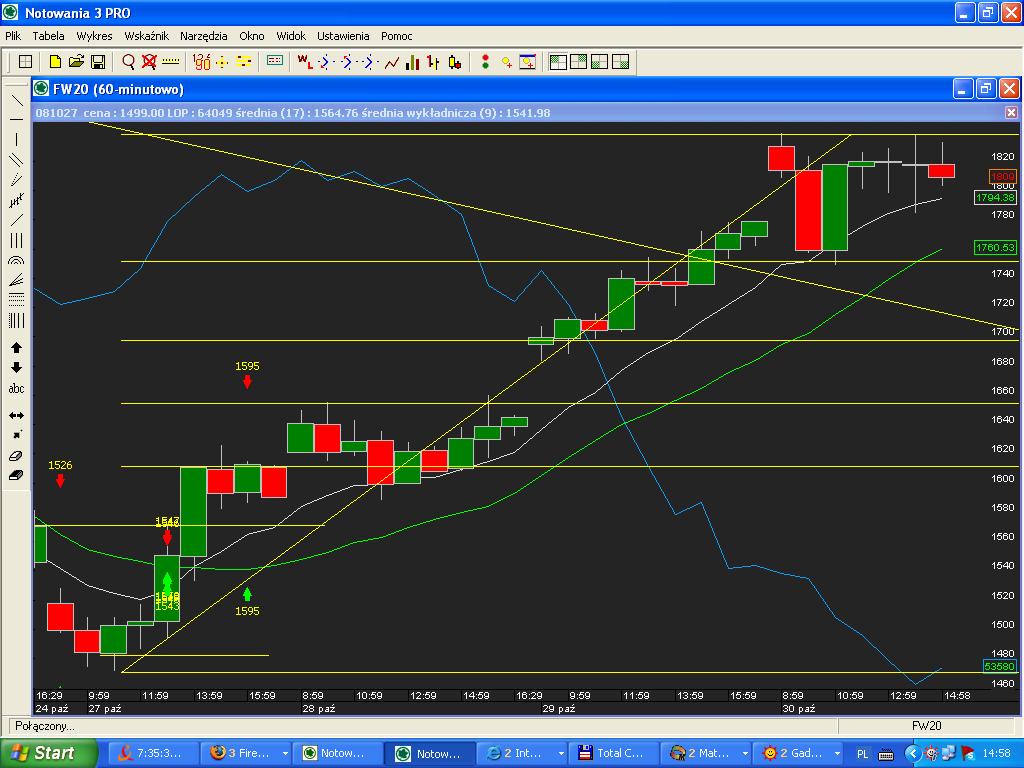Select the vertical line drawing tool
The image size is (1024, 768).
tap(16, 139)
